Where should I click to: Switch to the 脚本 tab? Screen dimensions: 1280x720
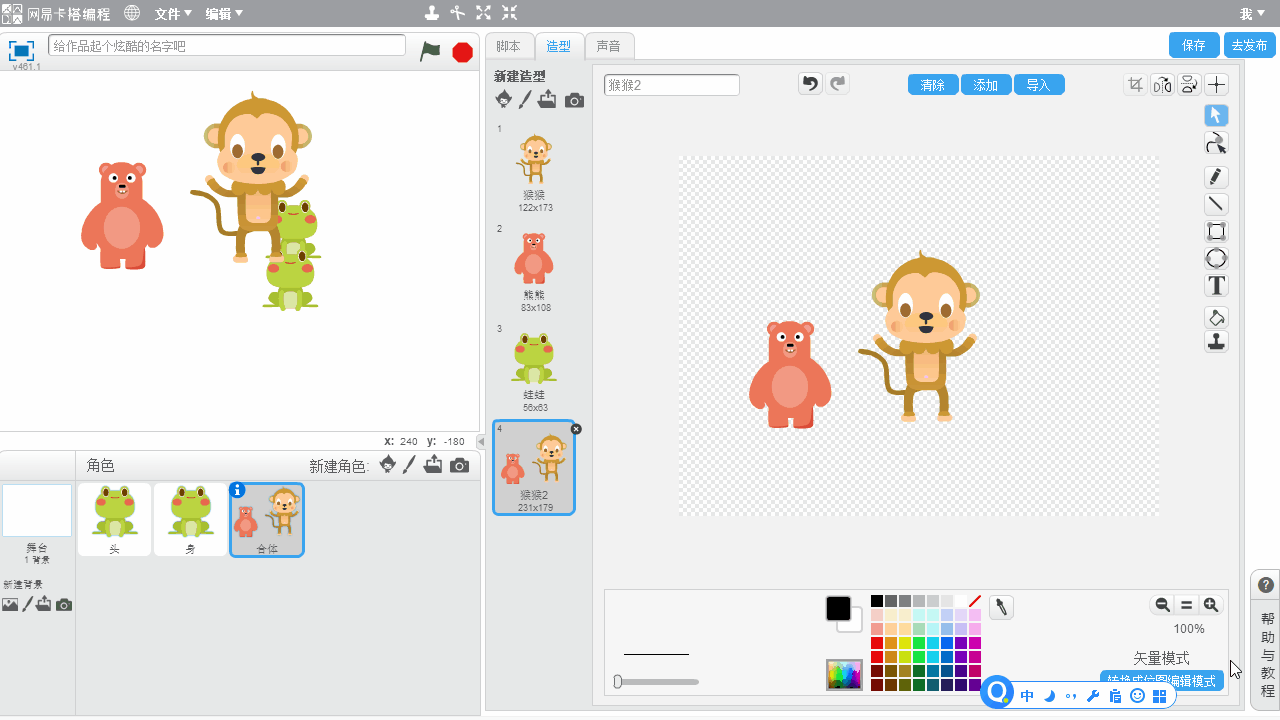click(509, 46)
